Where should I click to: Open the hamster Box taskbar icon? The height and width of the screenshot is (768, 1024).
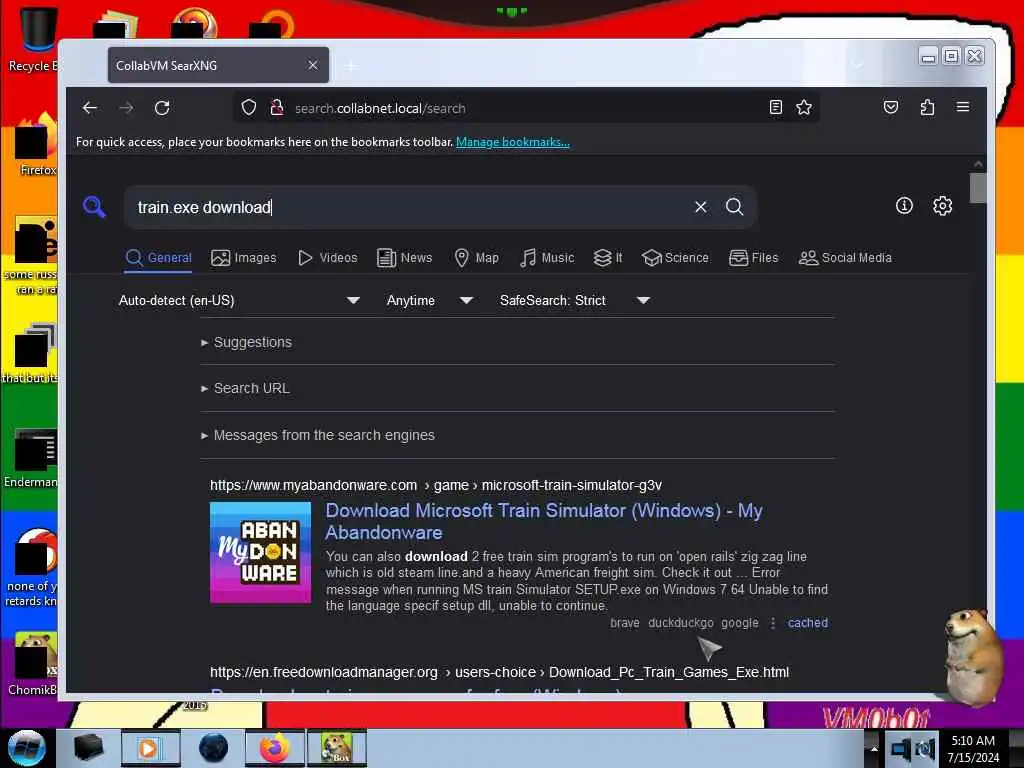click(x=336, y=748)
